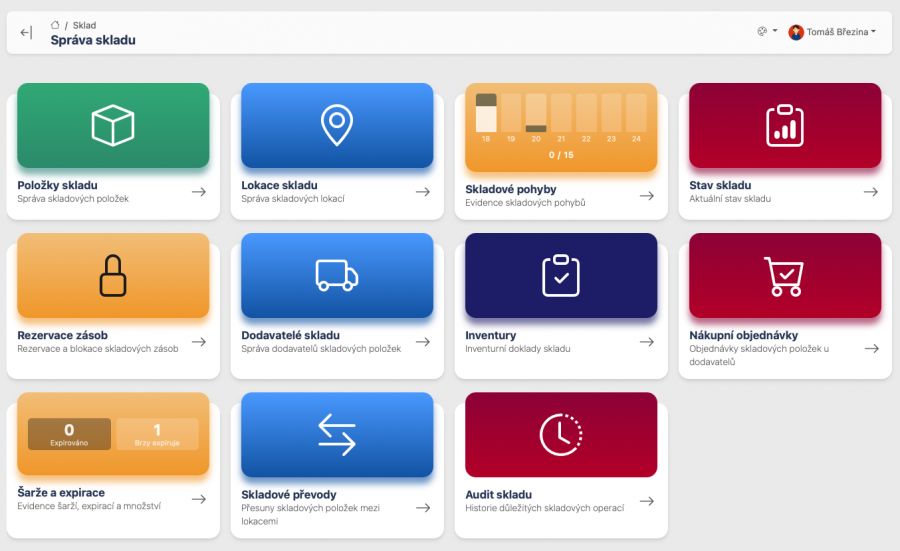Screen dimensions: 900x551
Task: Open the theme palette dropdown
Action: click(x=767, y=31)
